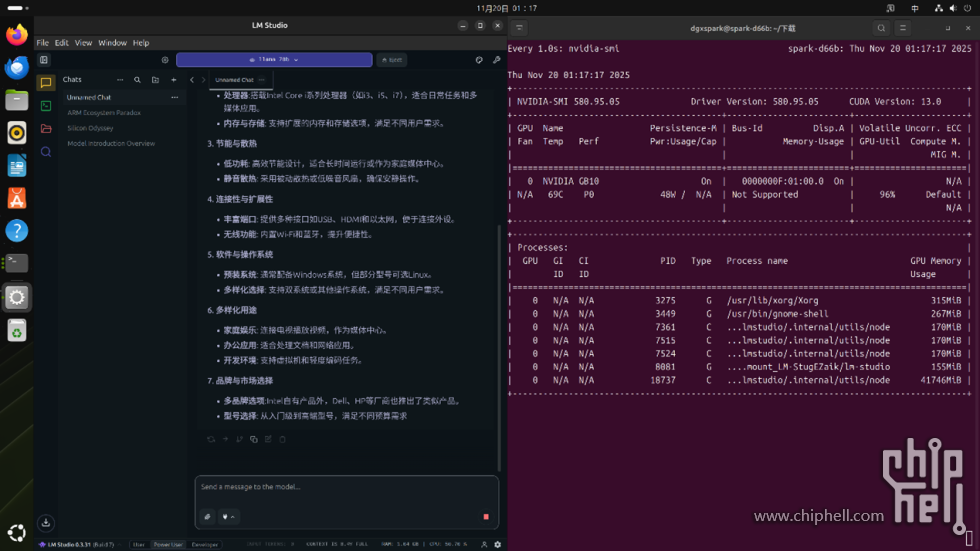Open the Developer terminal tab in sidebar
Screen dimensions: 980x551
coord(46,105)
